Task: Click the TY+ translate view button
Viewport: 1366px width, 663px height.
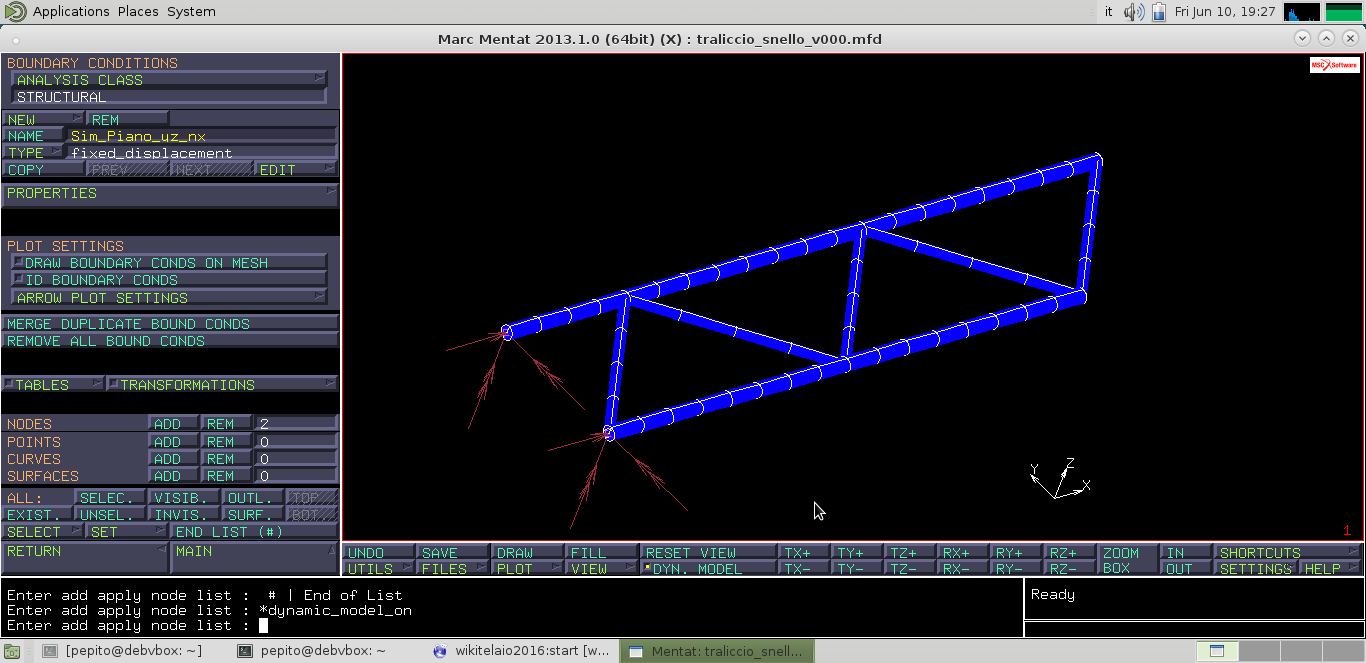Action: pyautogui.click(x=858, y=552)
